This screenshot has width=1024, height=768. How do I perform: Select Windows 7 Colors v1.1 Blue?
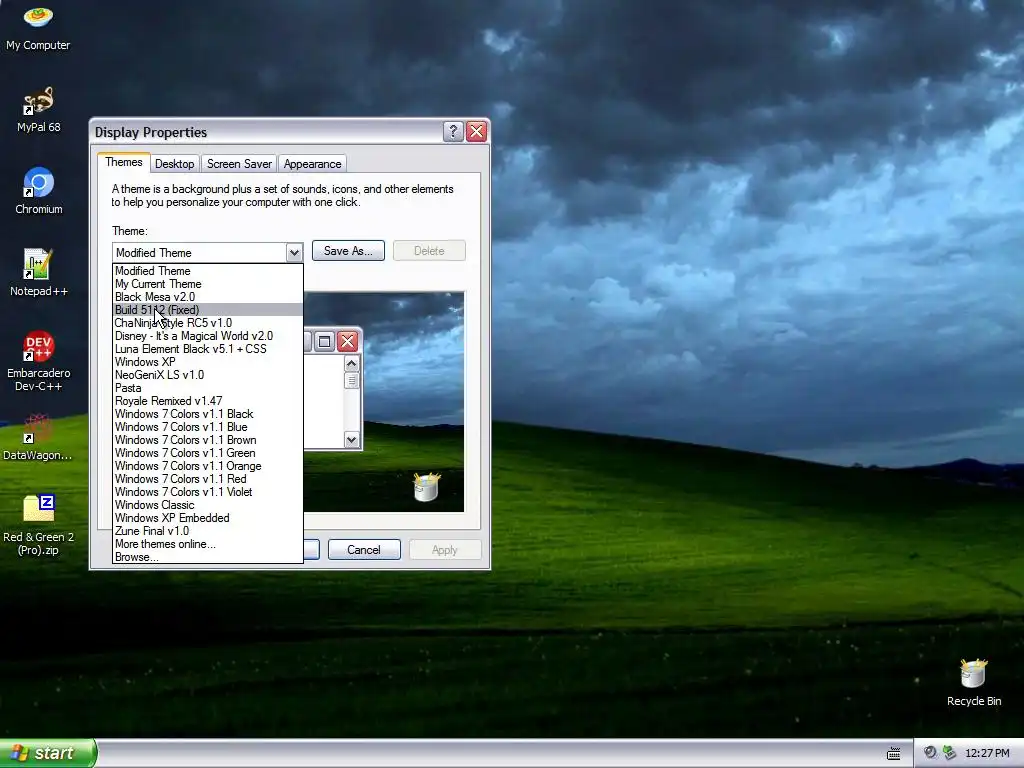[x=208, y=427]
